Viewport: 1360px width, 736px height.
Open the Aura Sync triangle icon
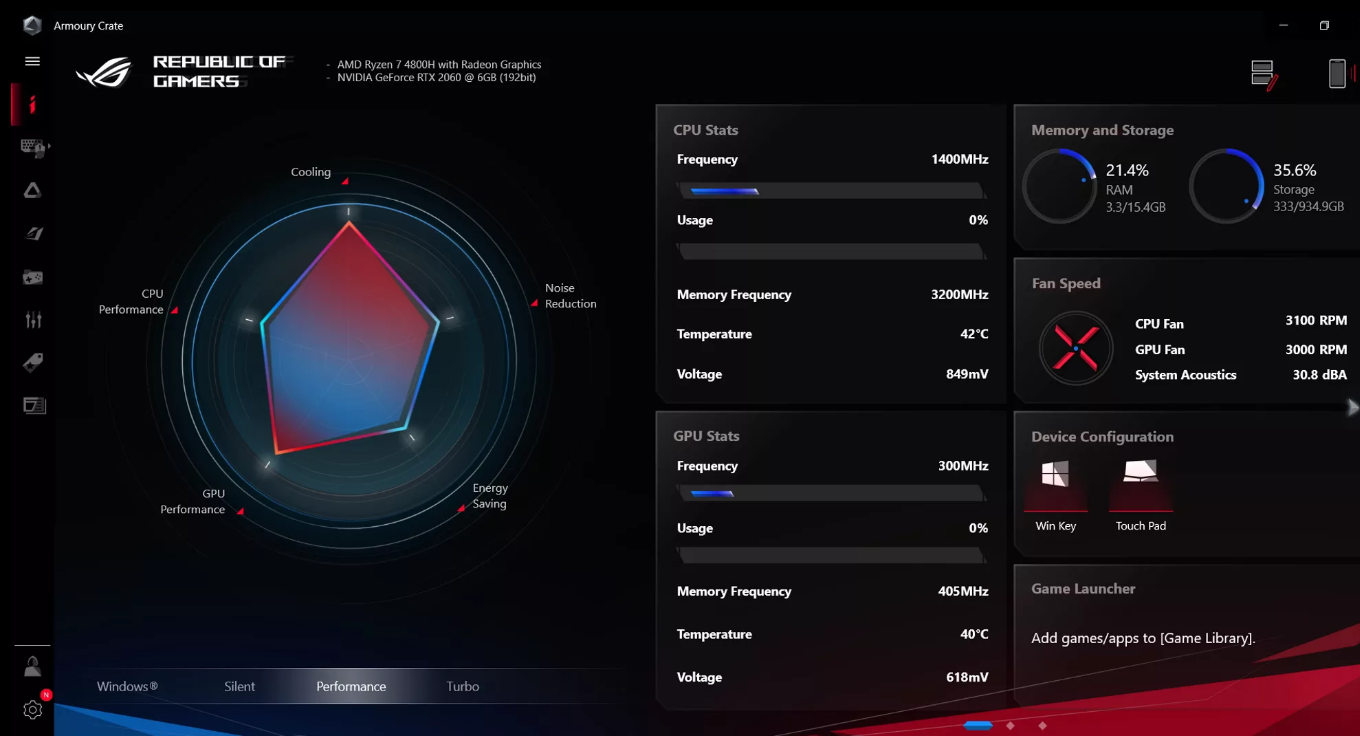[x=33, y=191]
